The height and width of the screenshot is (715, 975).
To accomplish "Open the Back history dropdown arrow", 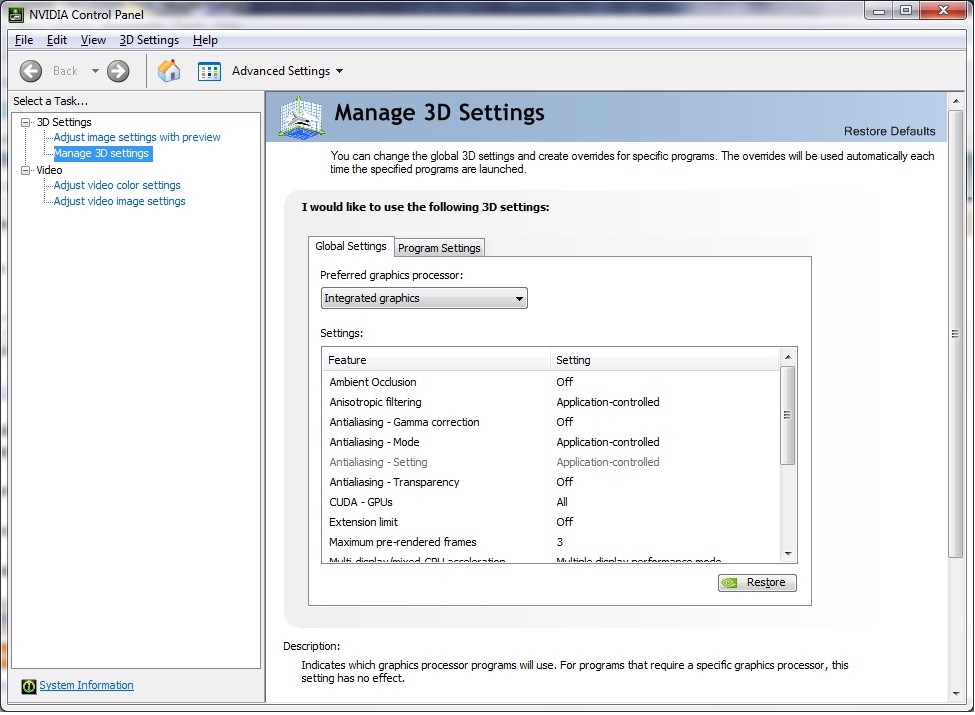I will click(95, 71).
